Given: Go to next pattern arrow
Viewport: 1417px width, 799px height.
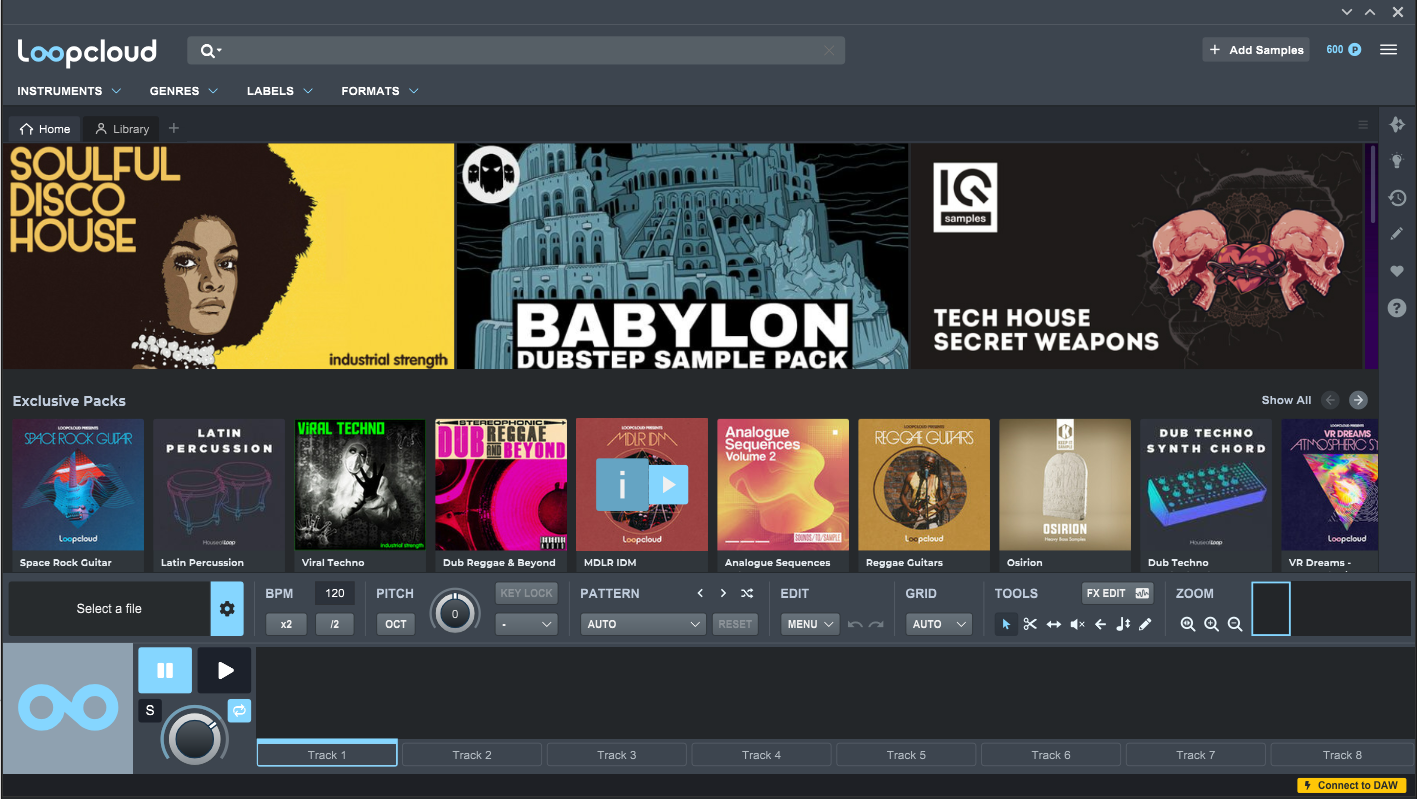Looking at the screenshot, I should click(723, 593).
